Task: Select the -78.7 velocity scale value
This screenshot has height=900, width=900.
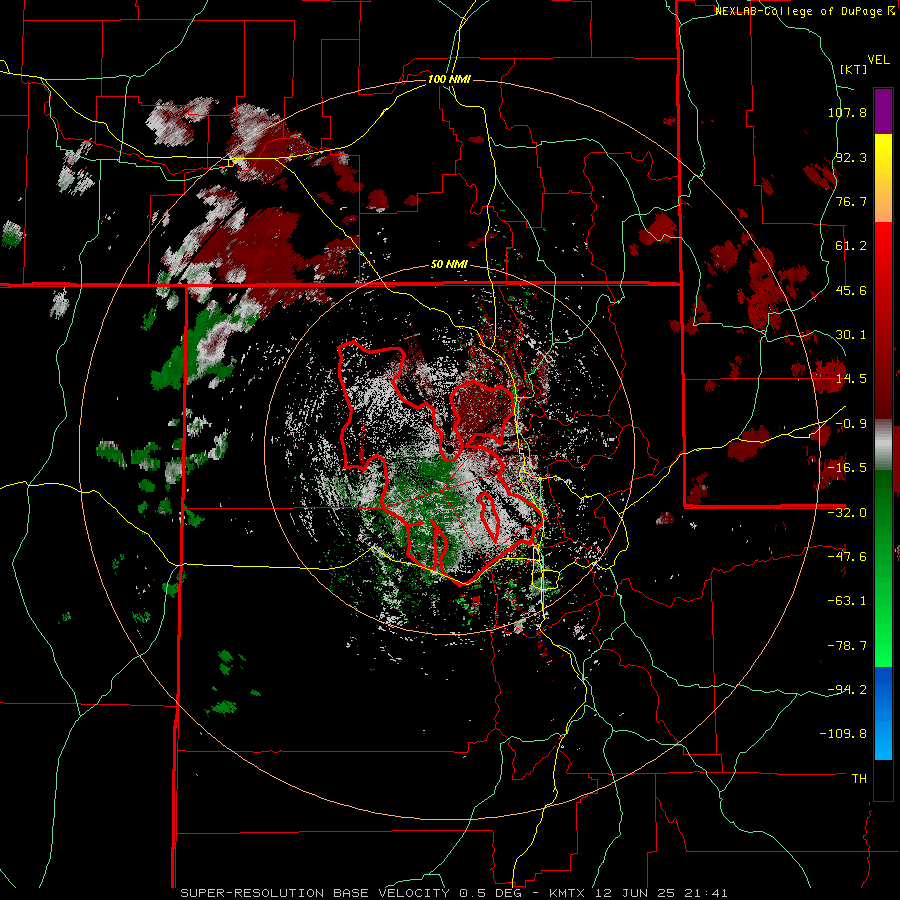Action: (847, 646)
